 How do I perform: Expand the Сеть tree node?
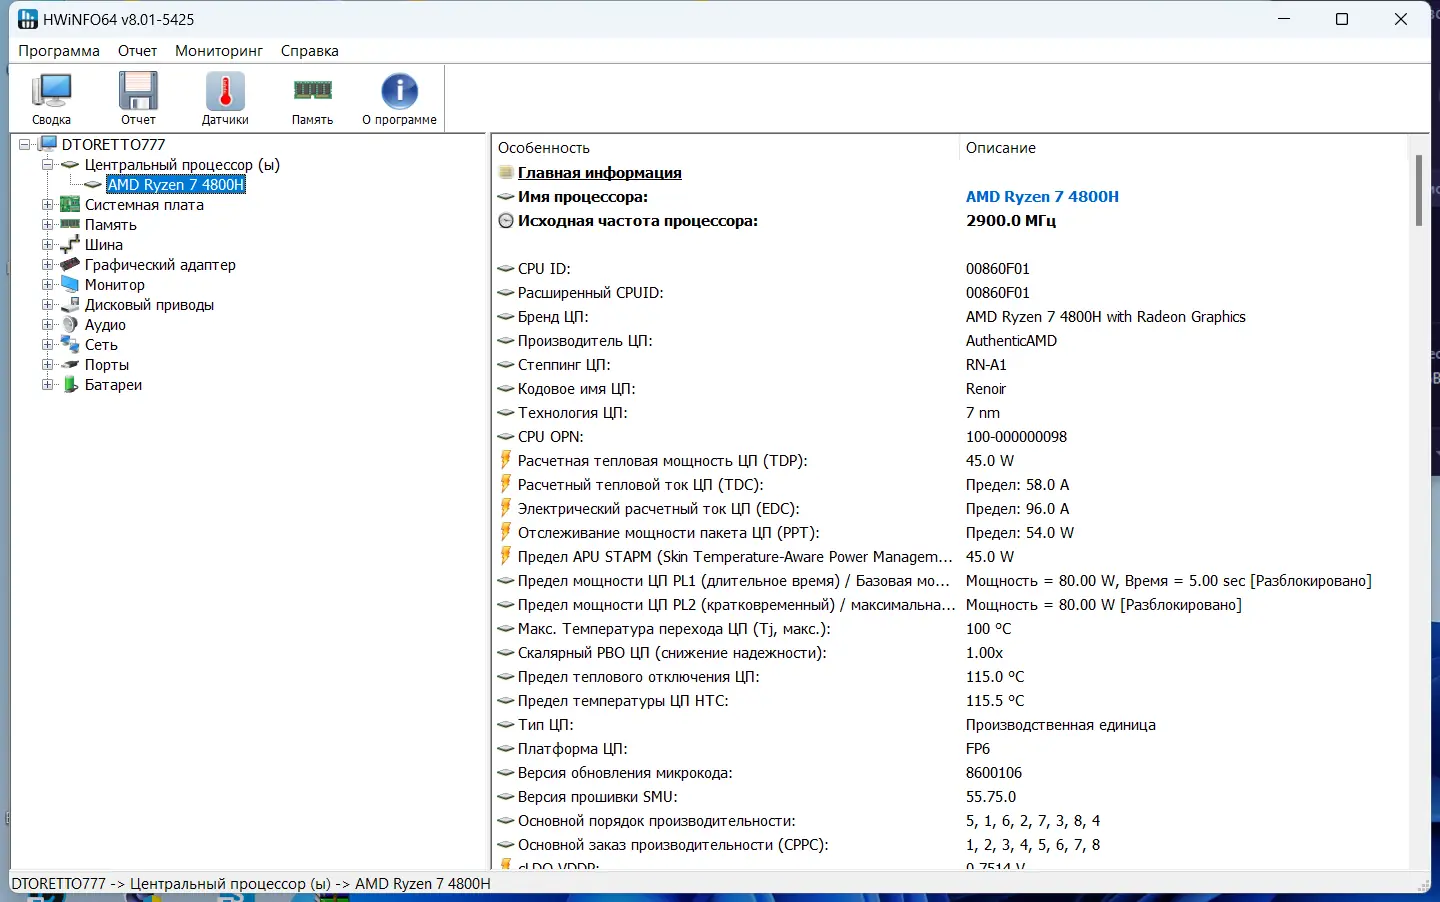point(47,344)
